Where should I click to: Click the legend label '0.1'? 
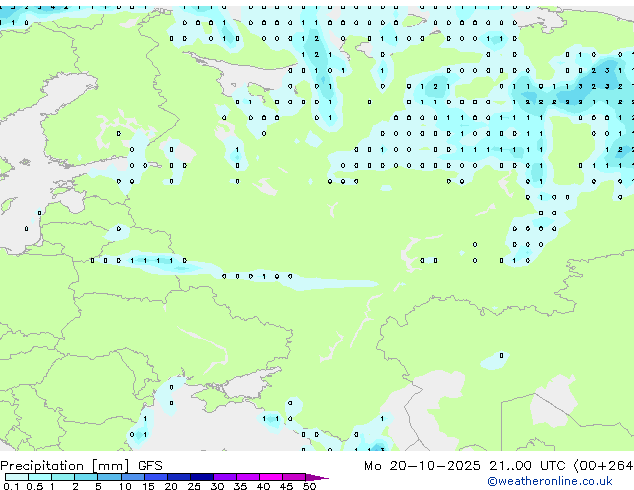coord(11,486)
